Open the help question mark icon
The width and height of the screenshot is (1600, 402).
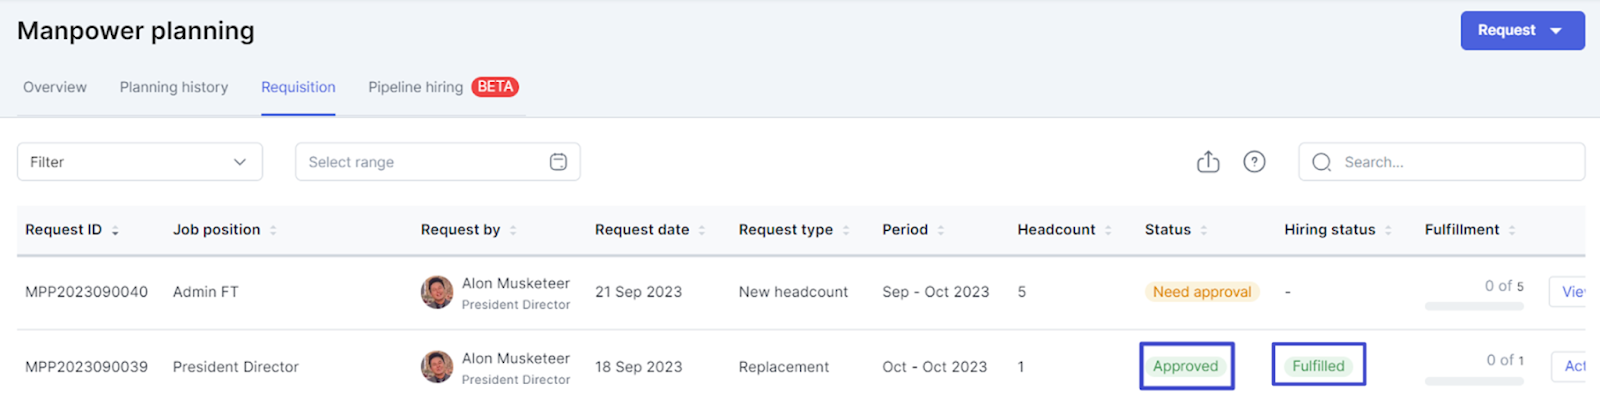[1254, 162]
